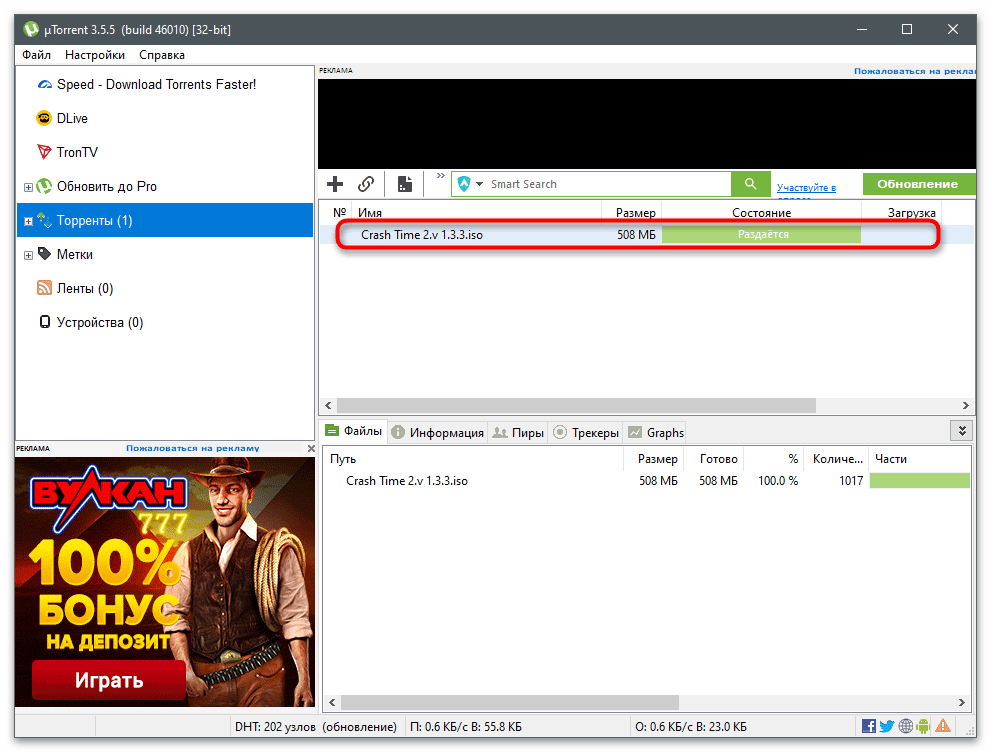Open the Facebook icon in status bar
The height and width of the screenshot is (752, 991).
point(868,726)
